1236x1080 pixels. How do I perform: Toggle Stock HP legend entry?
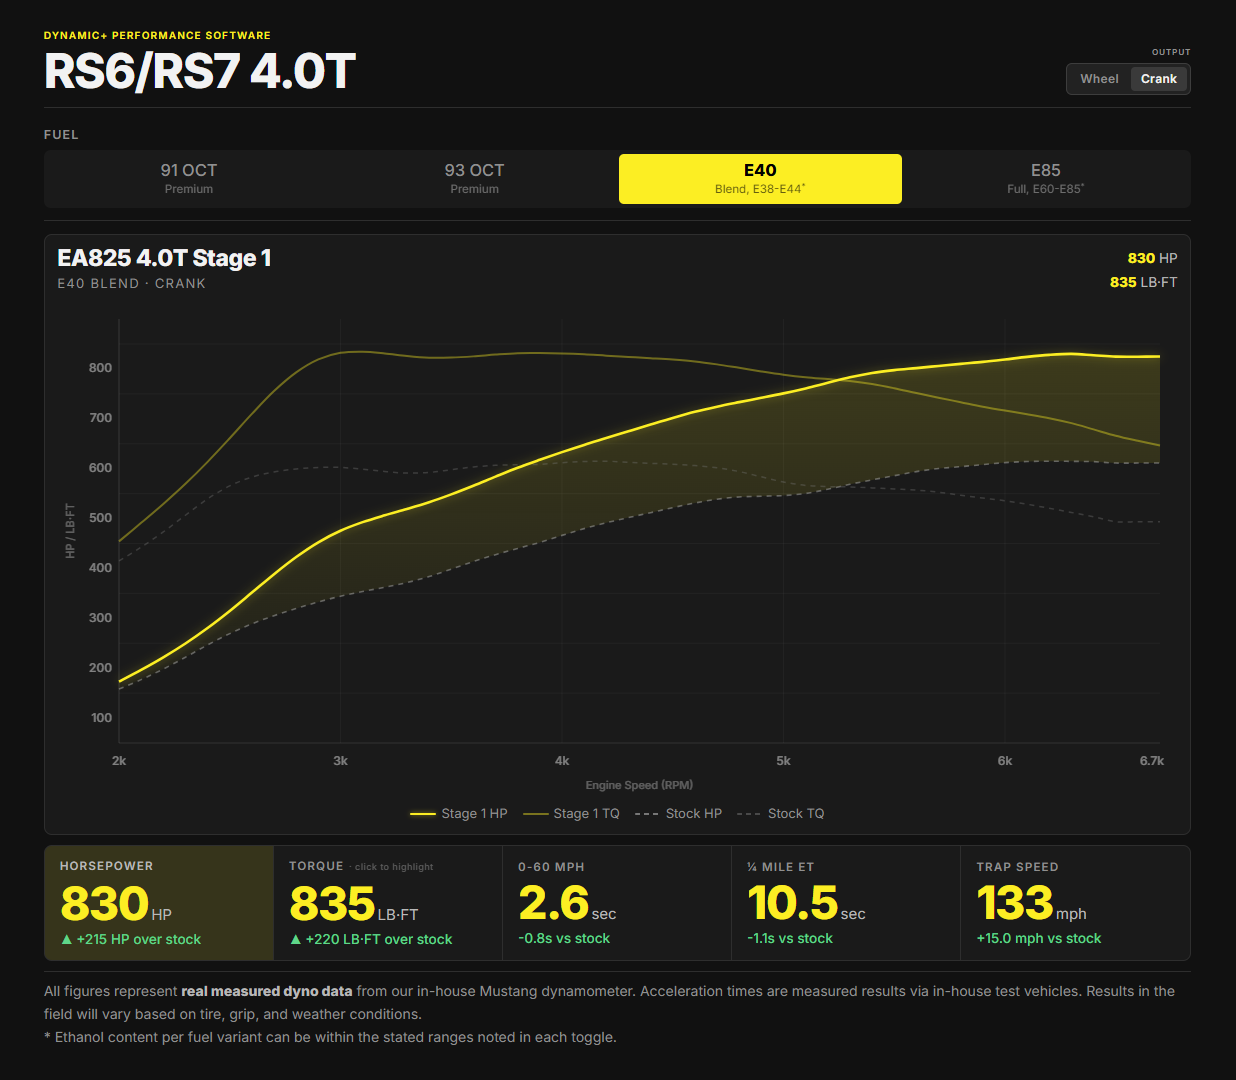tap(678, 814)
